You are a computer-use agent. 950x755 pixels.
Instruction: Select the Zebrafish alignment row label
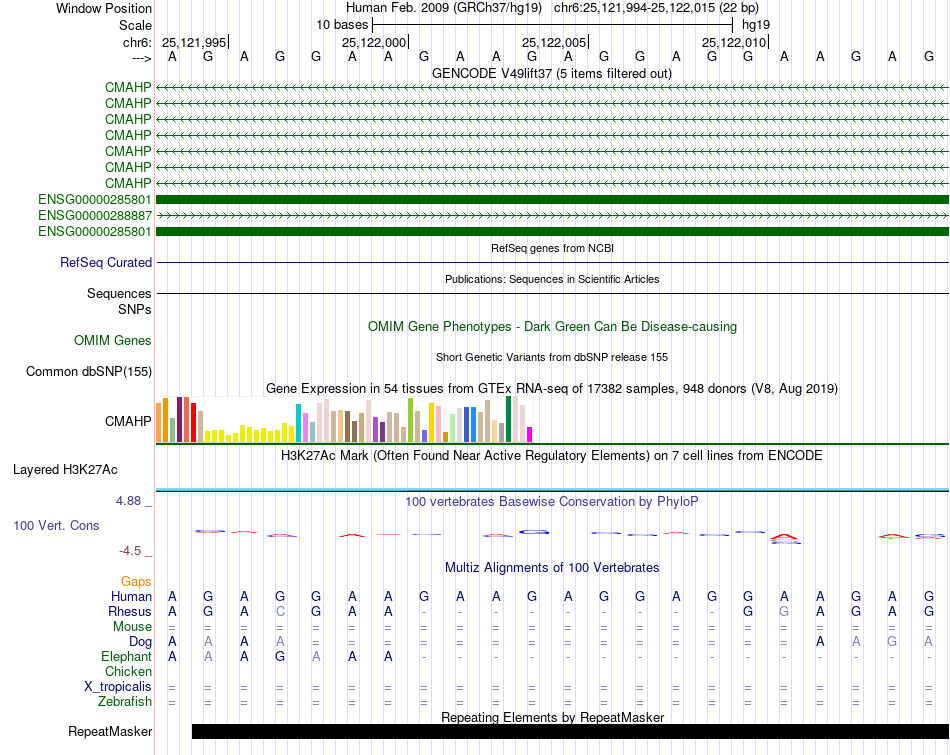tap(125, 702)
